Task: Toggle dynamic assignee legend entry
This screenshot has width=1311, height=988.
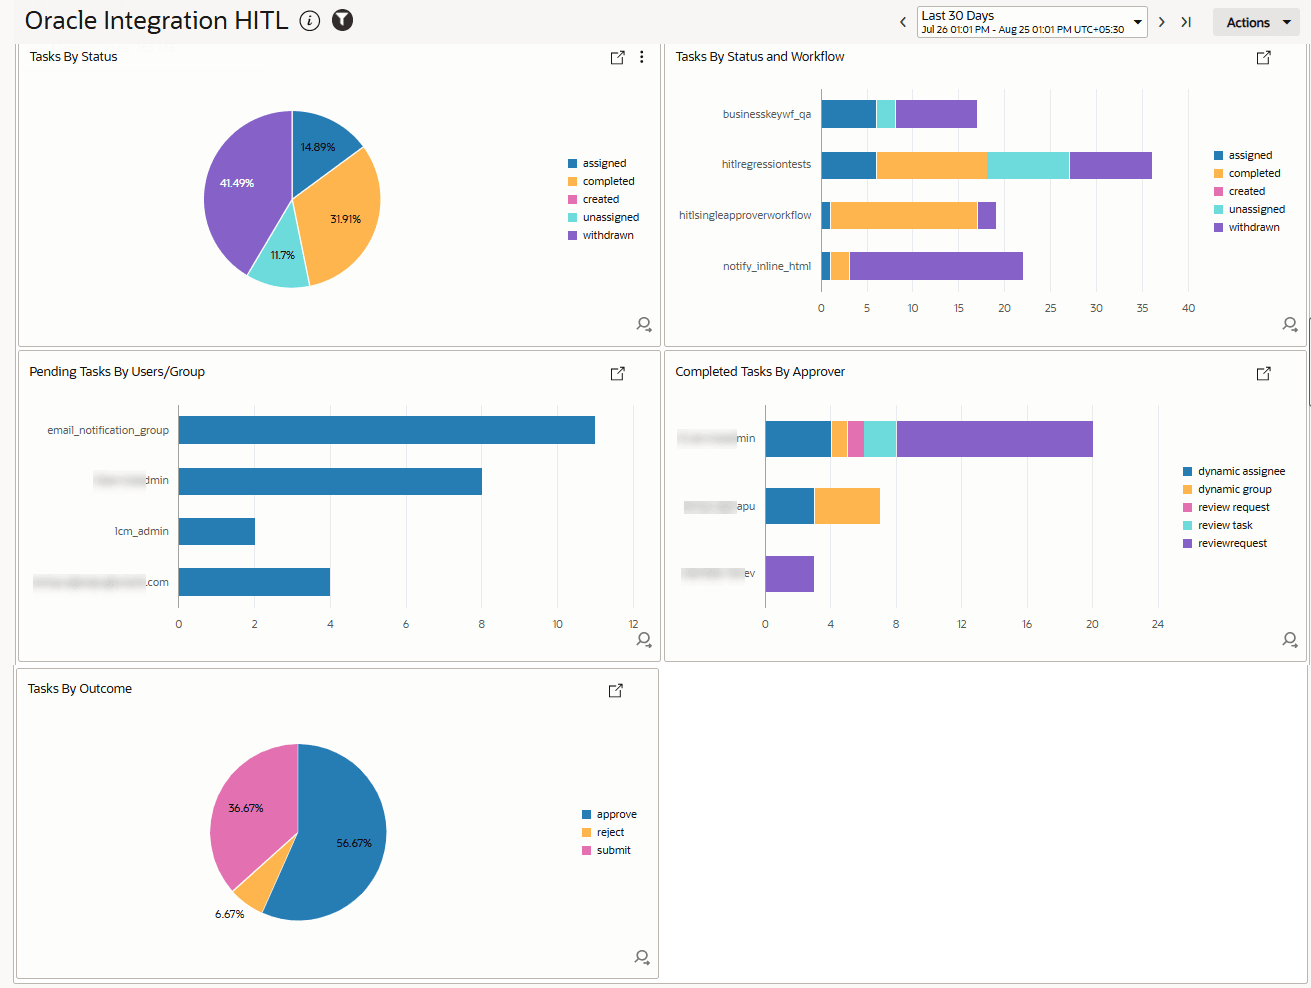Action: click(x=1234, y=471)
